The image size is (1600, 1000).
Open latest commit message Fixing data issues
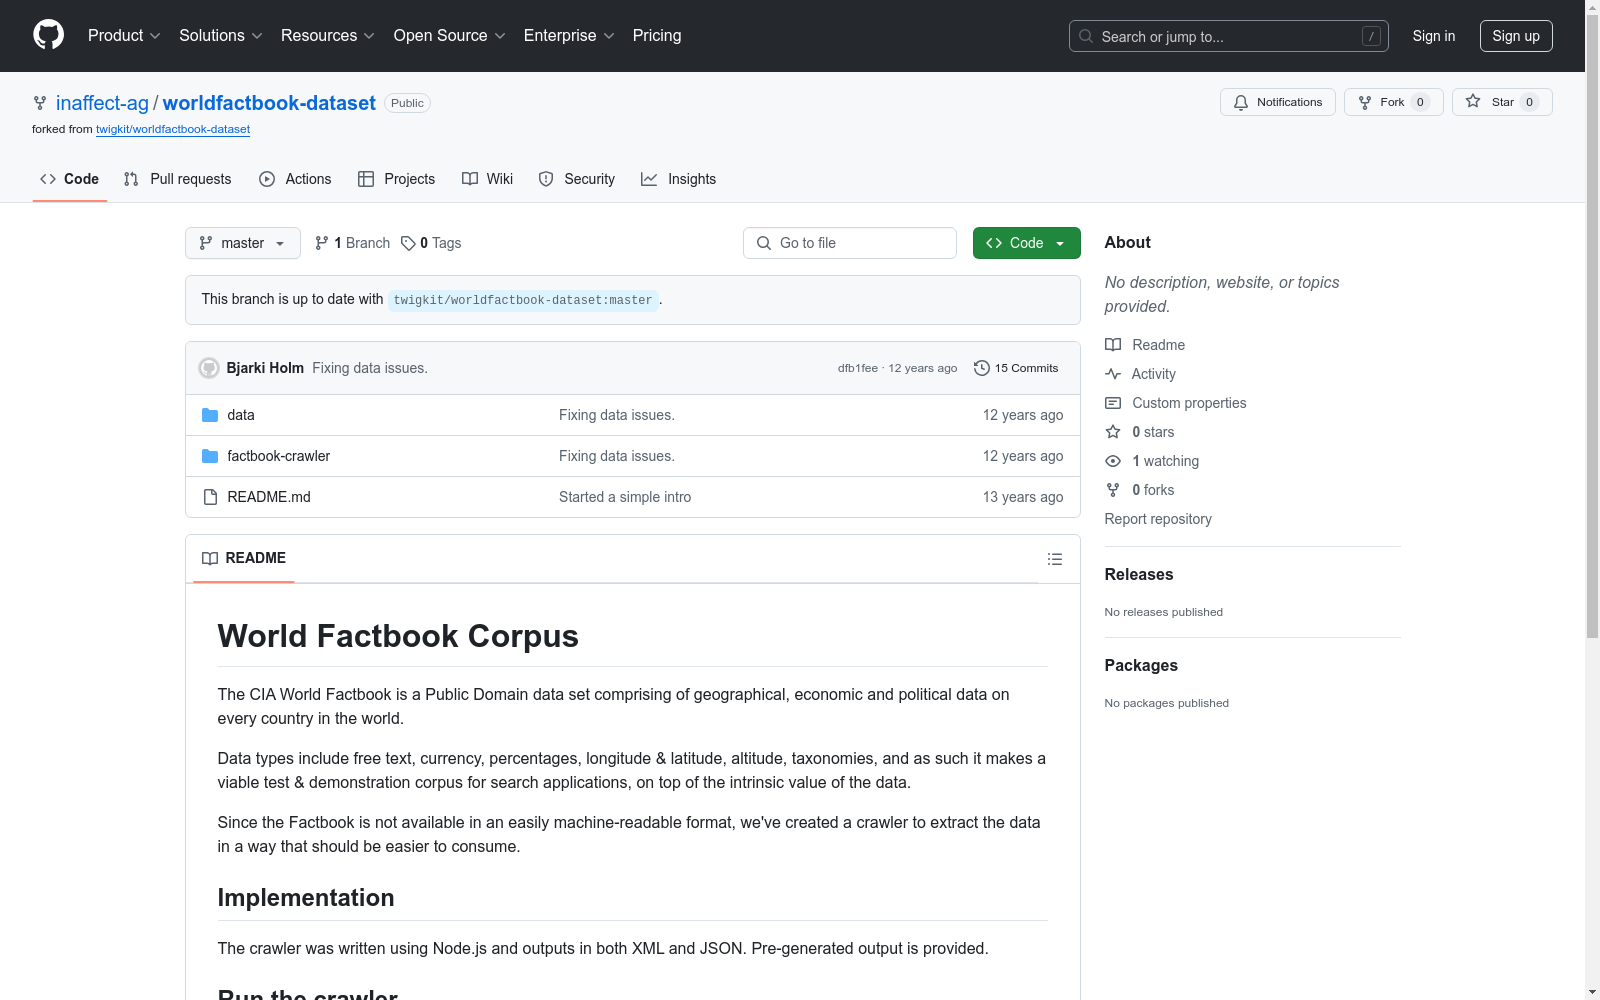pos(370,368)
